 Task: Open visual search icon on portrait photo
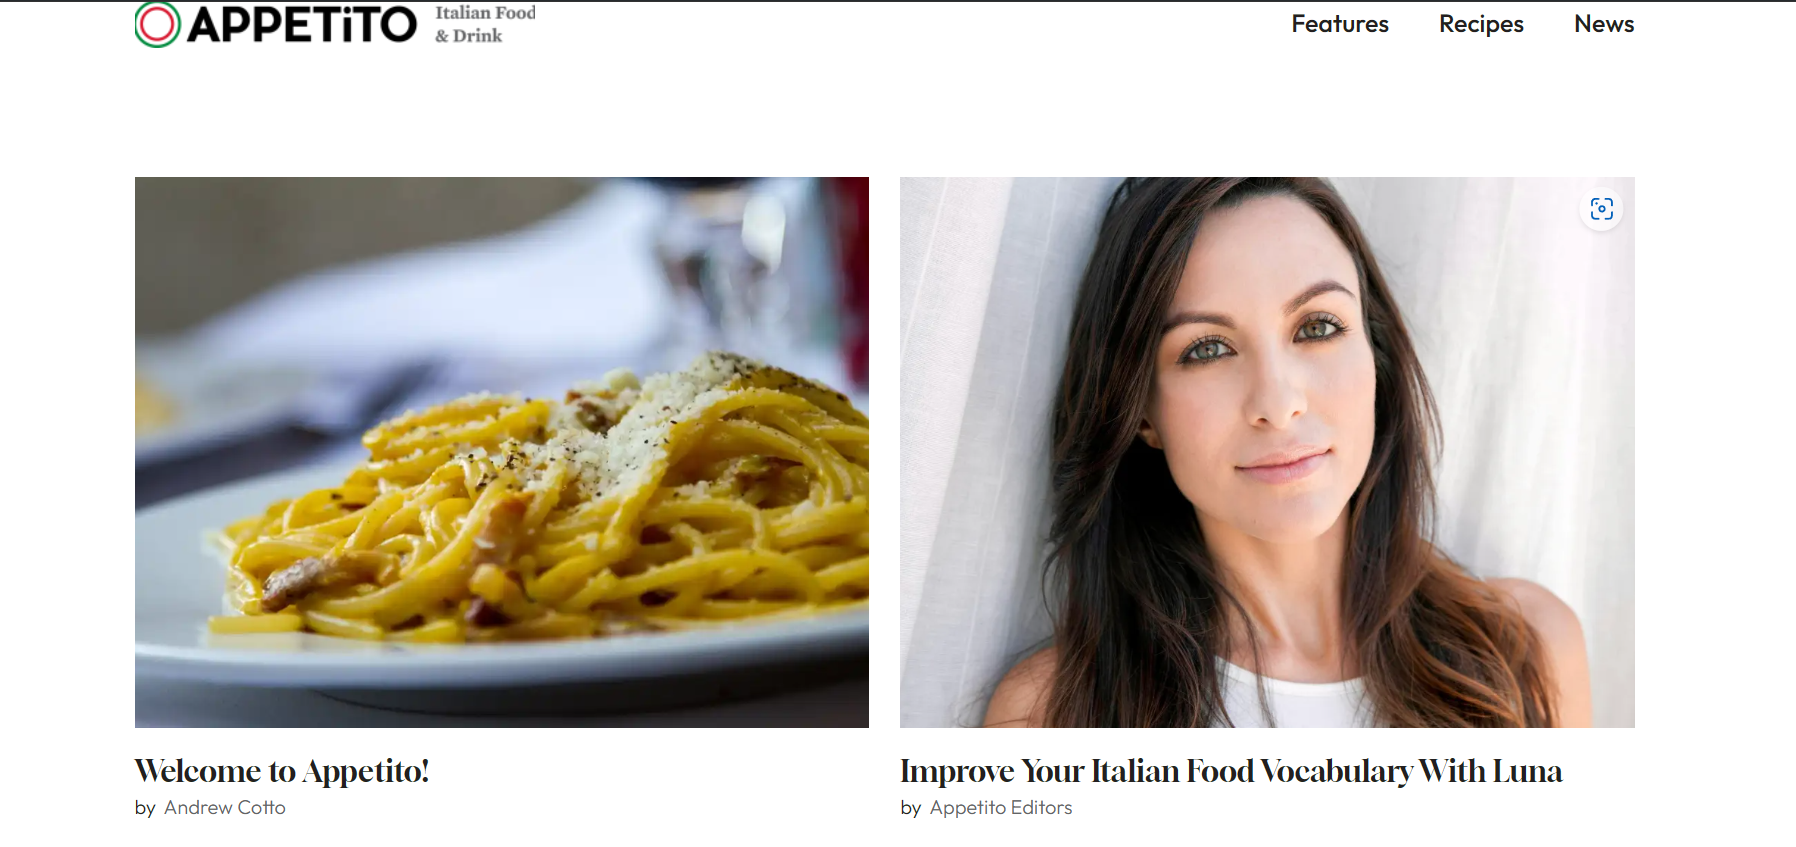tap(1602, 208)
